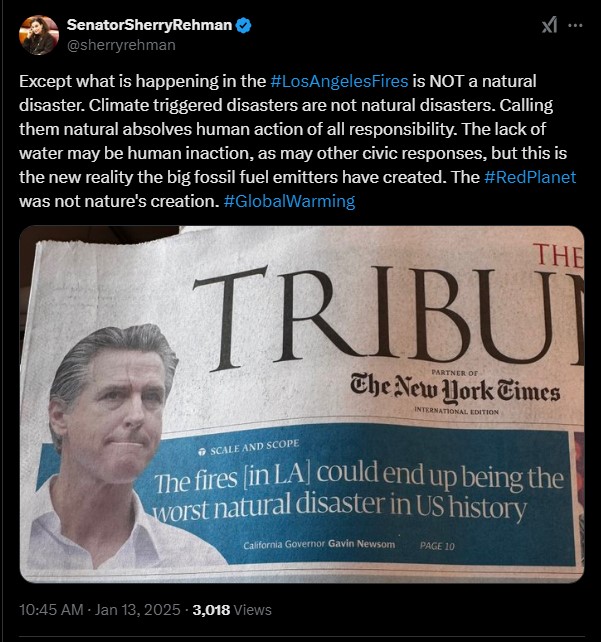Click the PAGE 10 label in photo
The width and height of the screenshot is (601, 642).
437,546
